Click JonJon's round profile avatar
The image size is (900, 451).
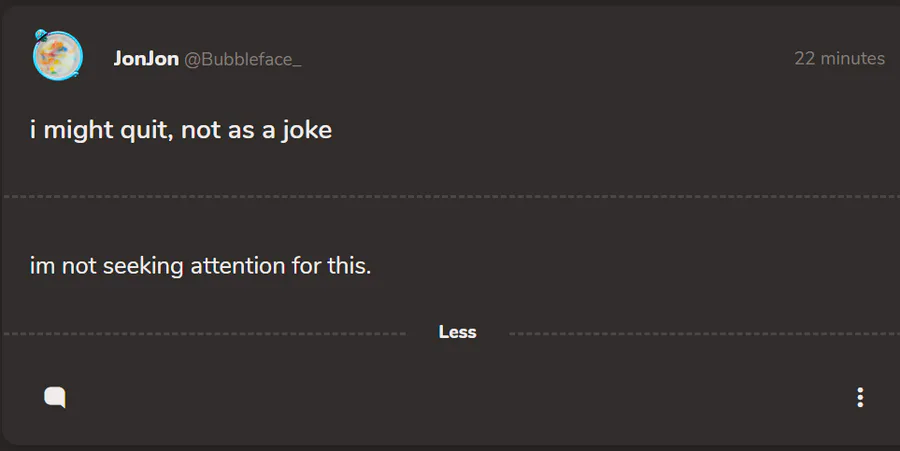coord(57,56)
